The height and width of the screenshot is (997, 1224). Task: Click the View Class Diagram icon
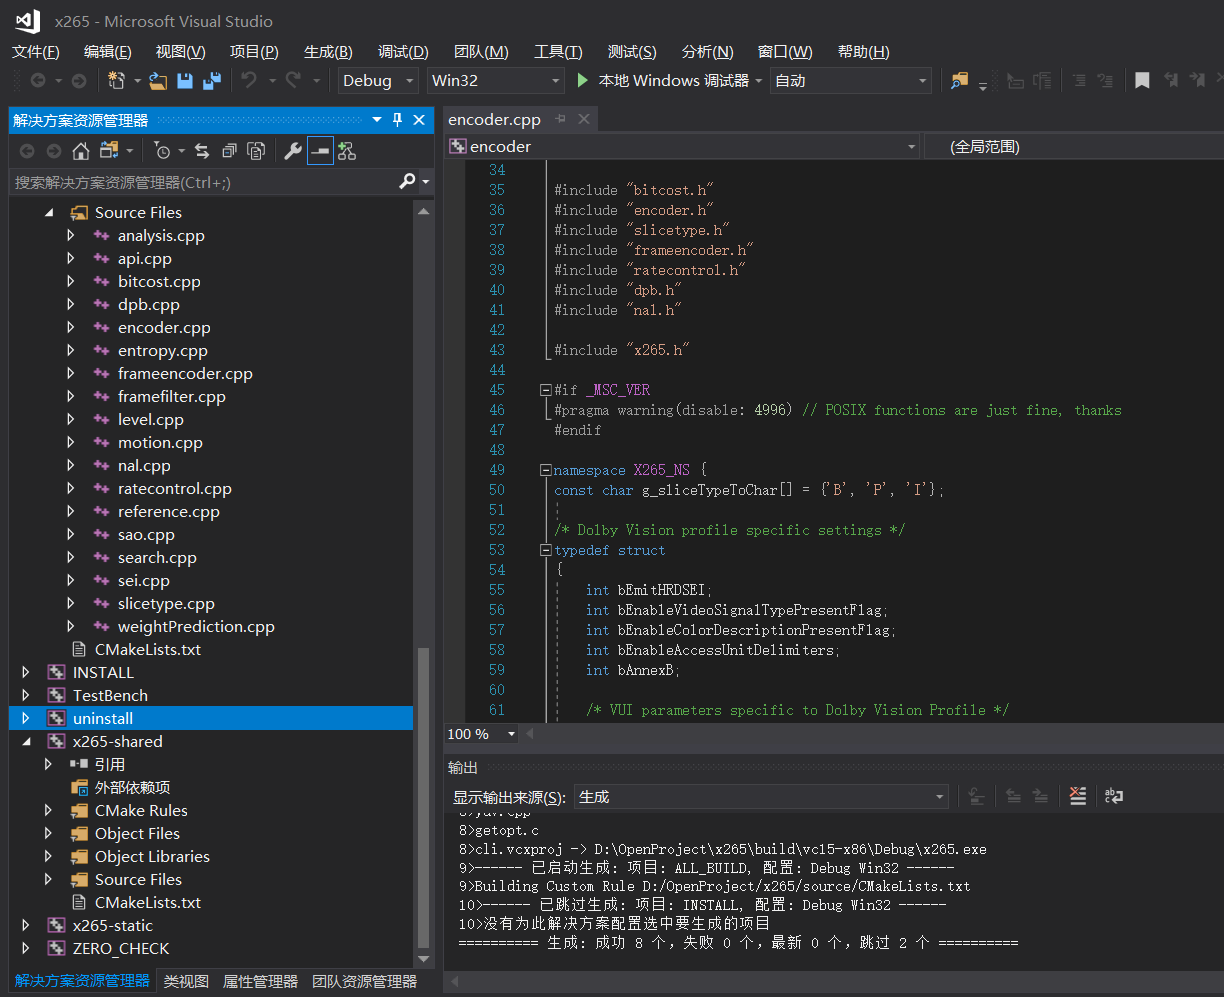point(347,151)
